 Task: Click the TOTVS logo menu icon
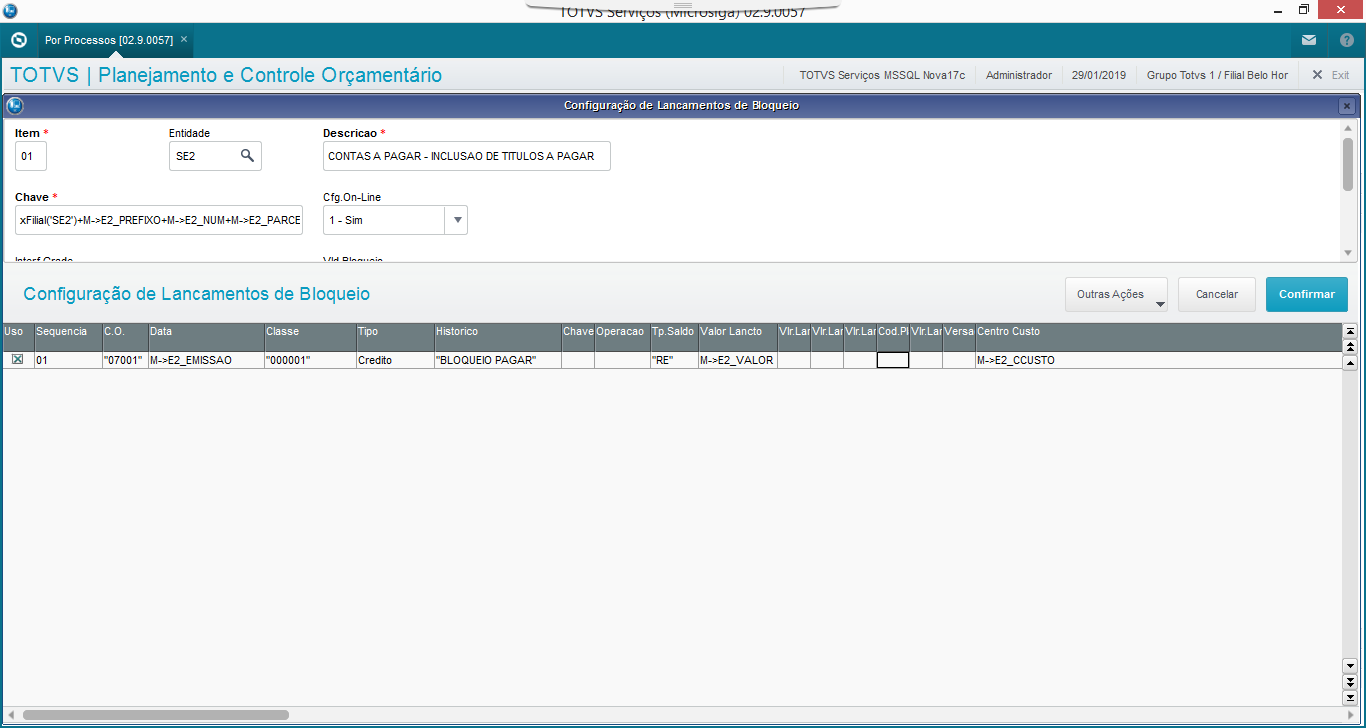18,40
